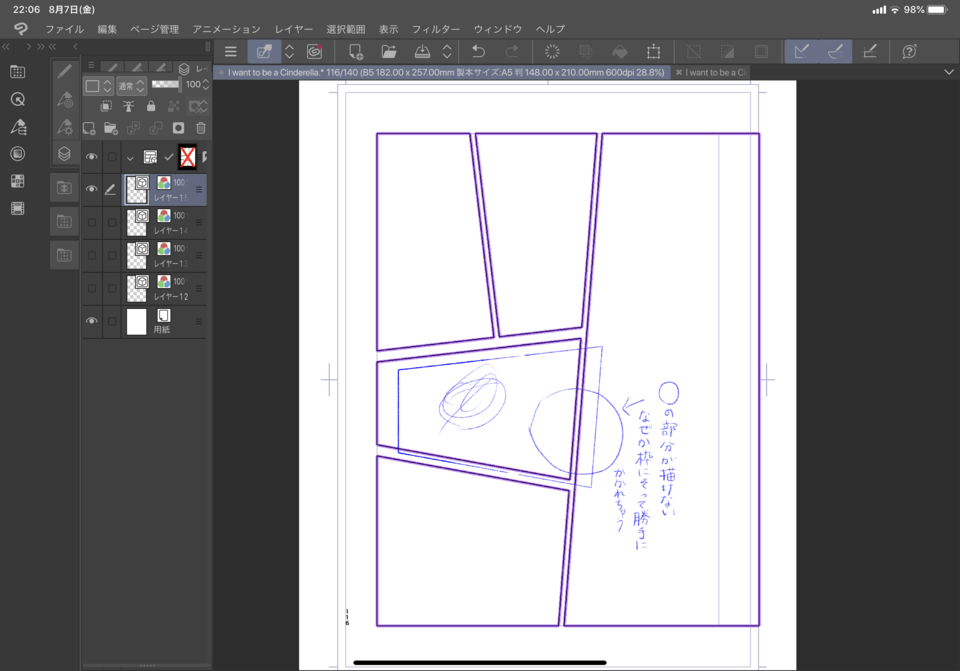Screen dimensions: 960x671
Task: Click the hamburger menu button in command bar
Action: [x=231, y=52]
